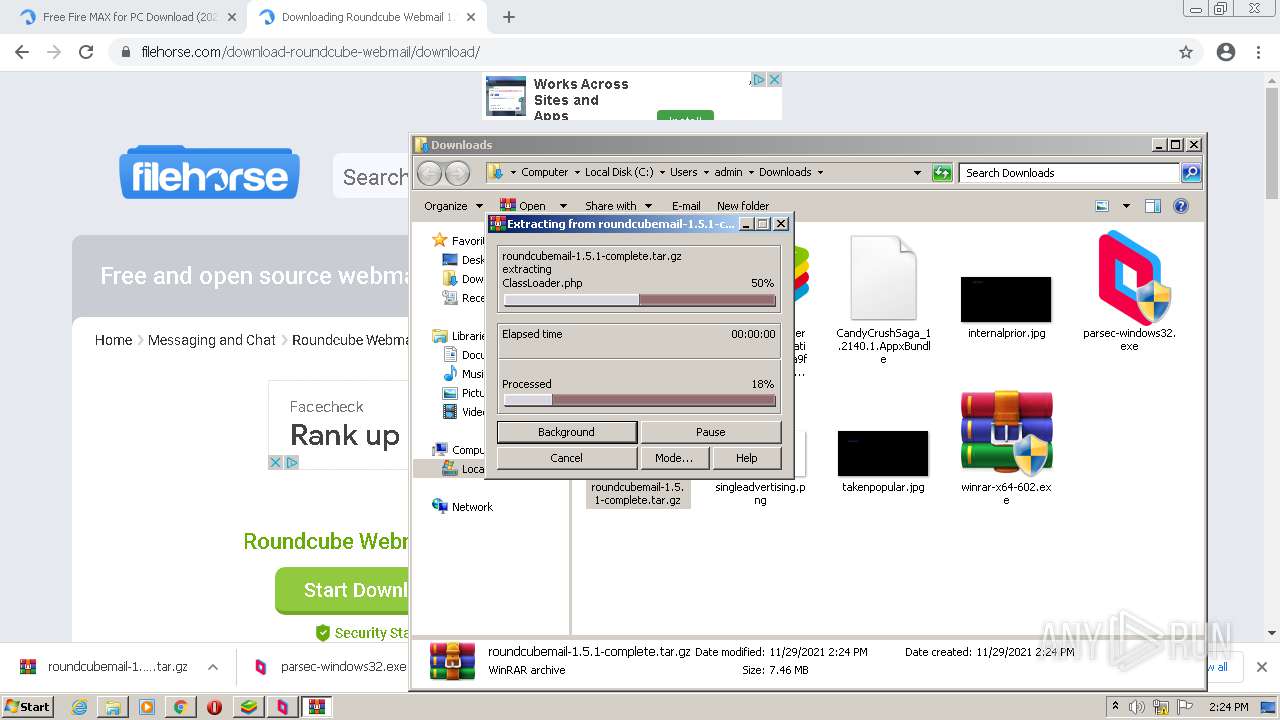Open Share with dropdown

click(x=618, y=206)
